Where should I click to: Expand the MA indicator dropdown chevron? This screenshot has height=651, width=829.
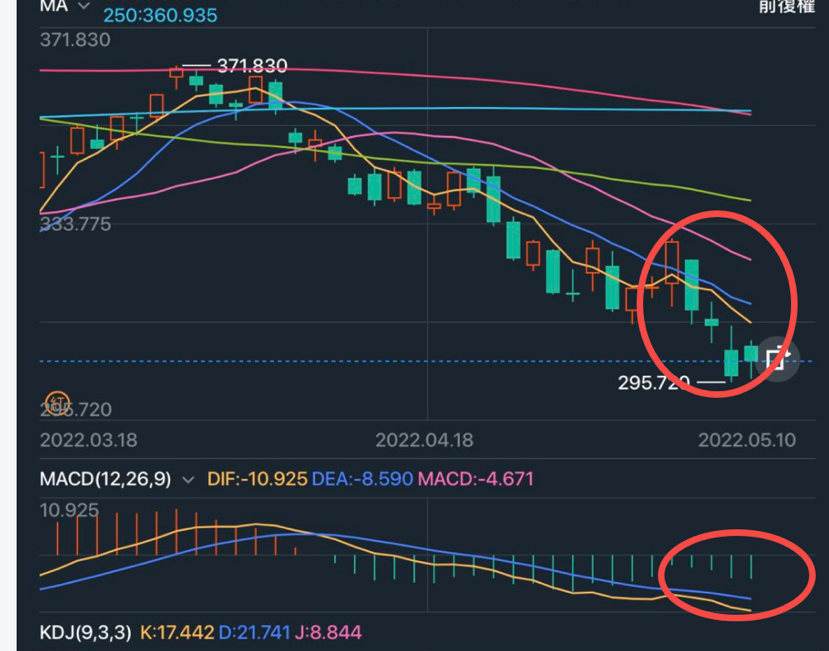coord(83,6)
